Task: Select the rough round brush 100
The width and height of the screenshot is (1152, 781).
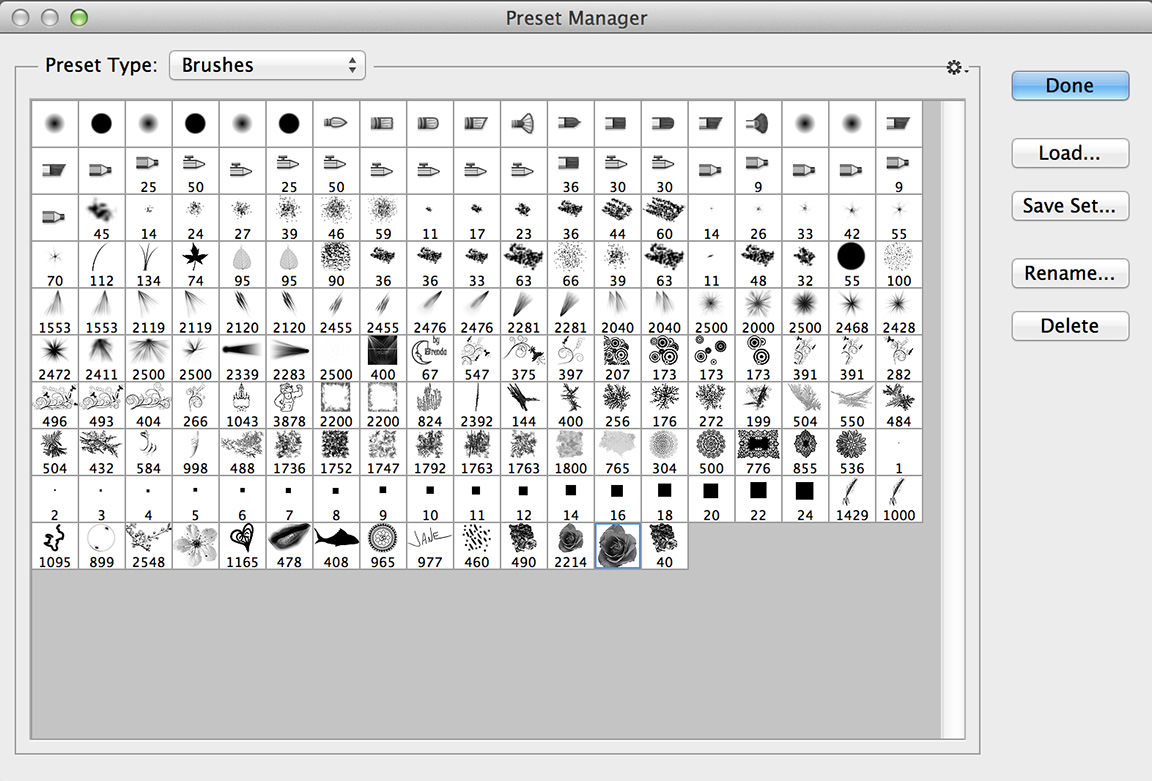Action: (899, 264)
